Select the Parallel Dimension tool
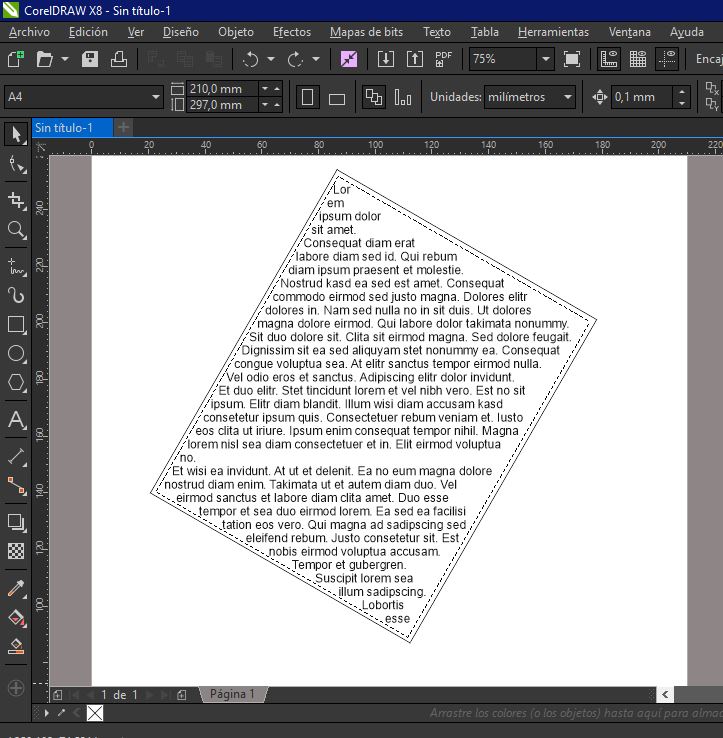 tap(16, 456)
